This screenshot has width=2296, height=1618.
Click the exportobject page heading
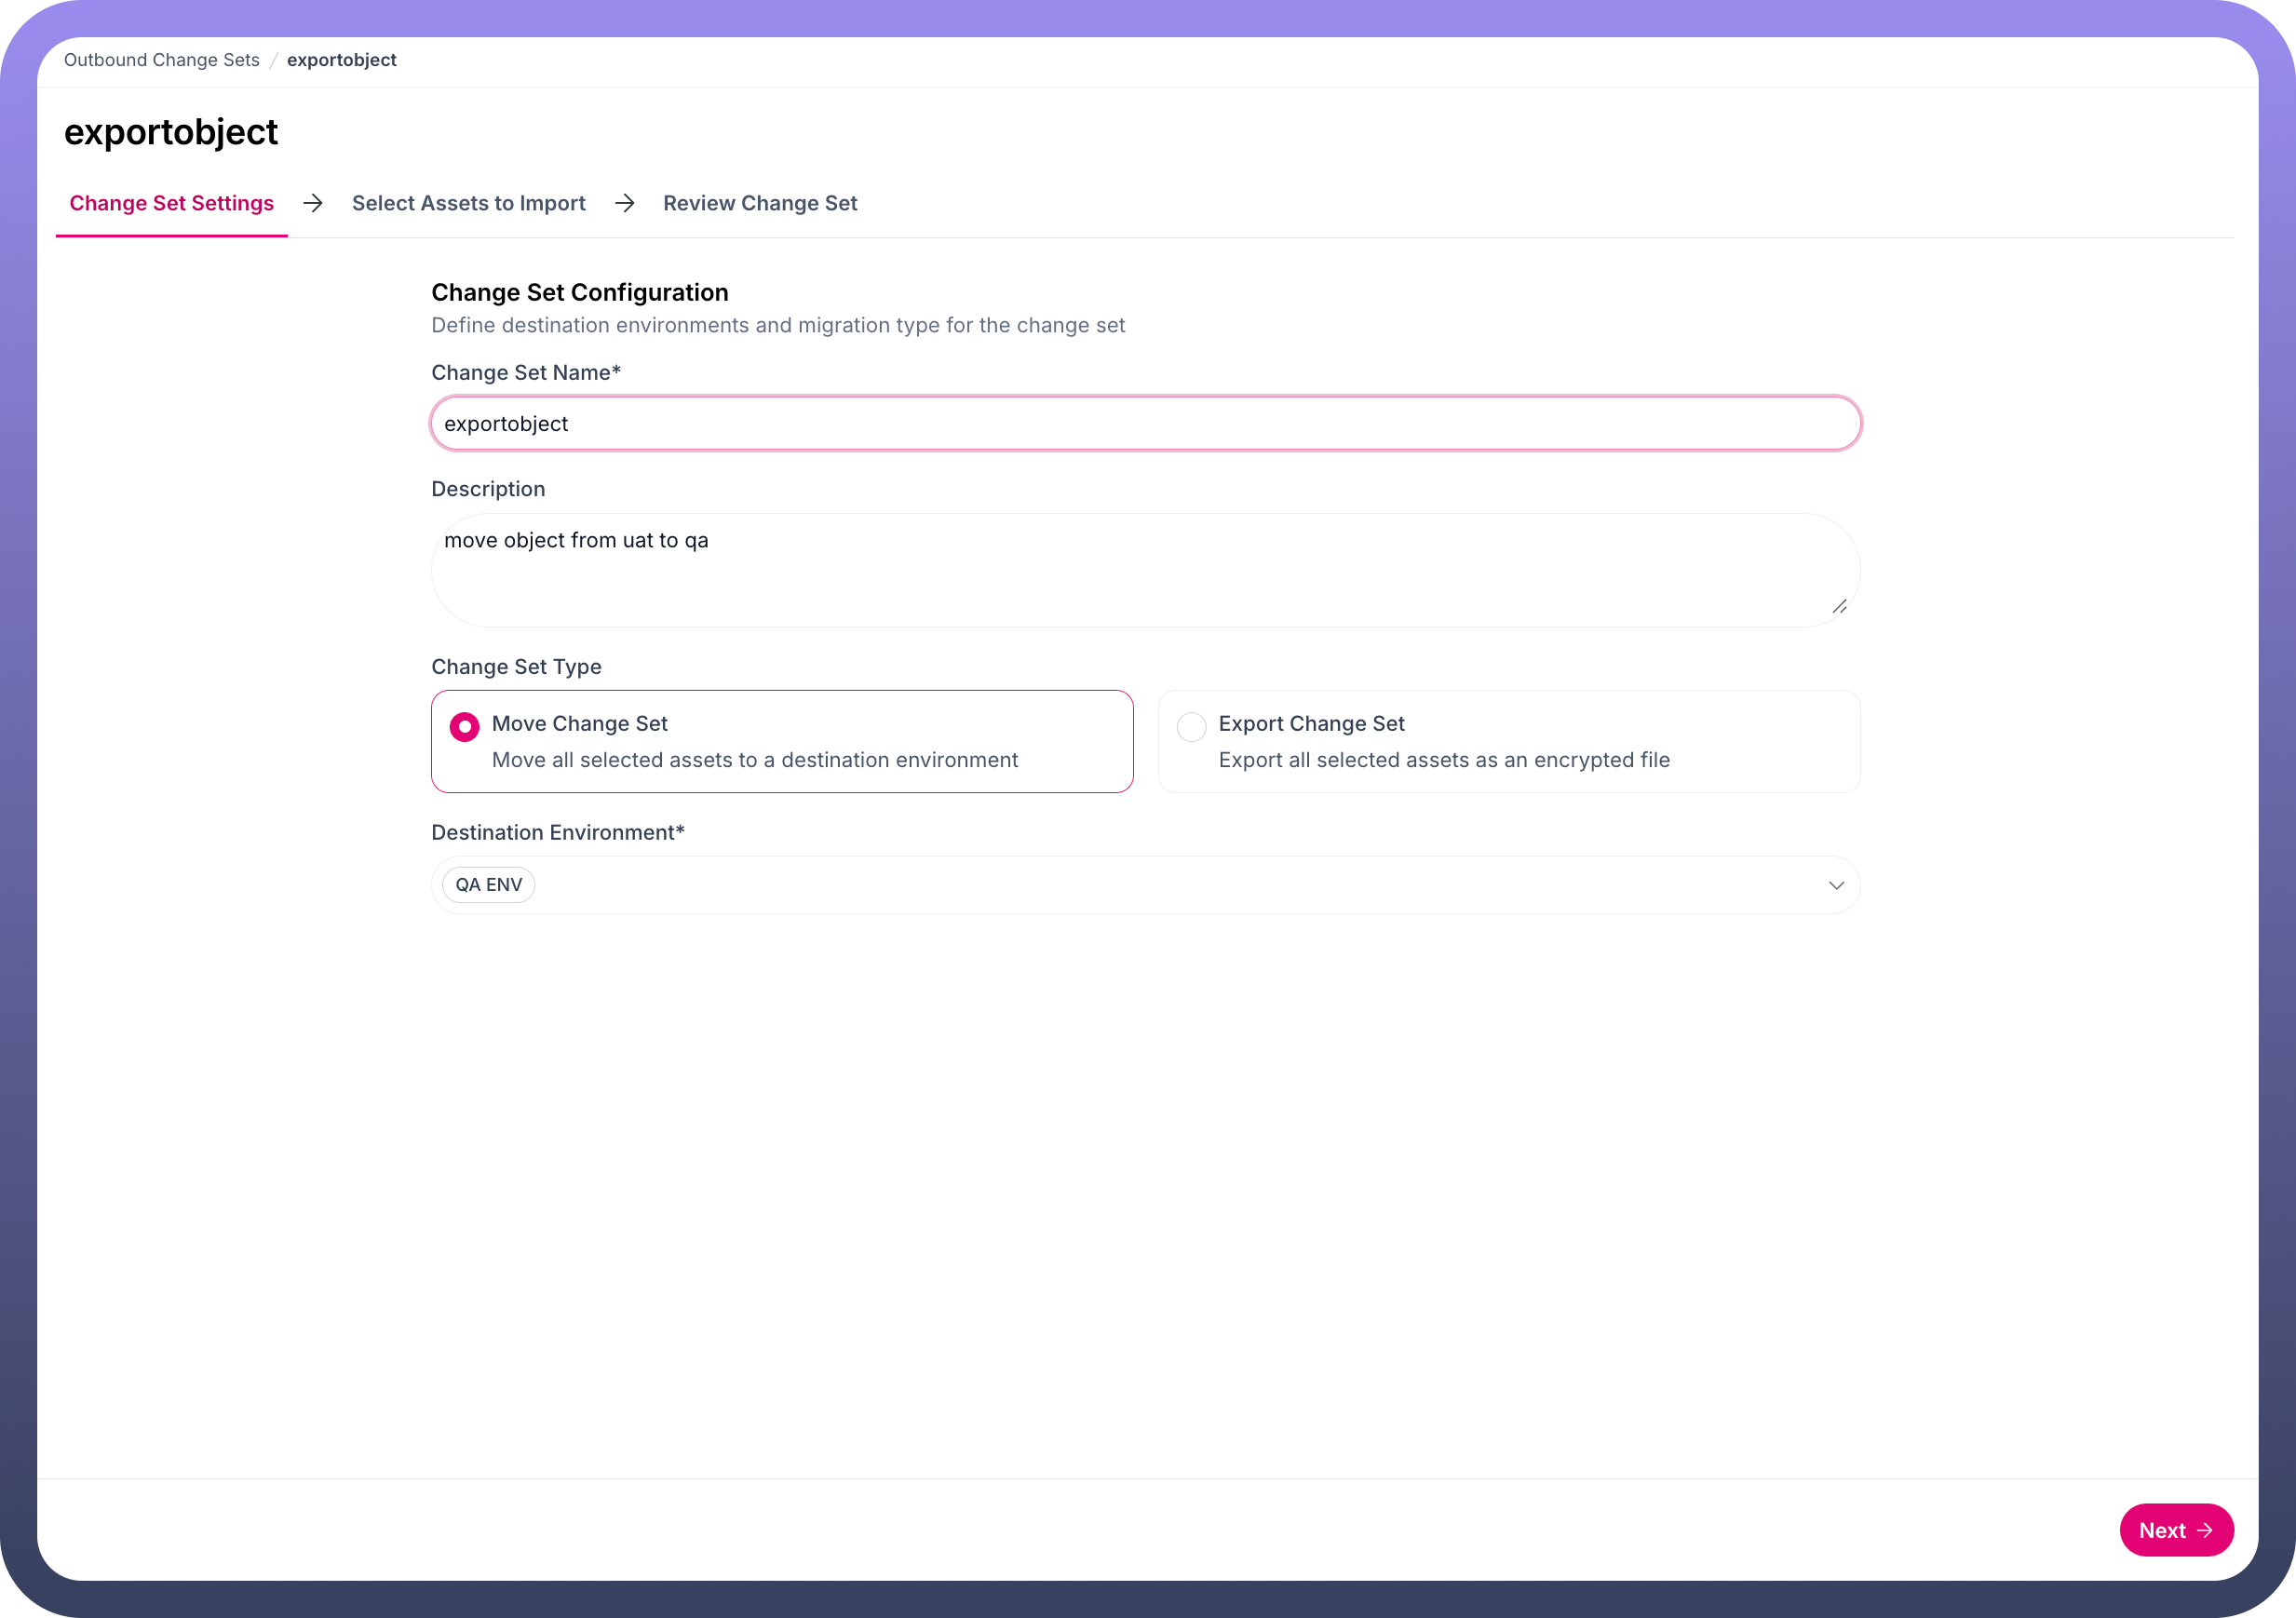[171, 132]
